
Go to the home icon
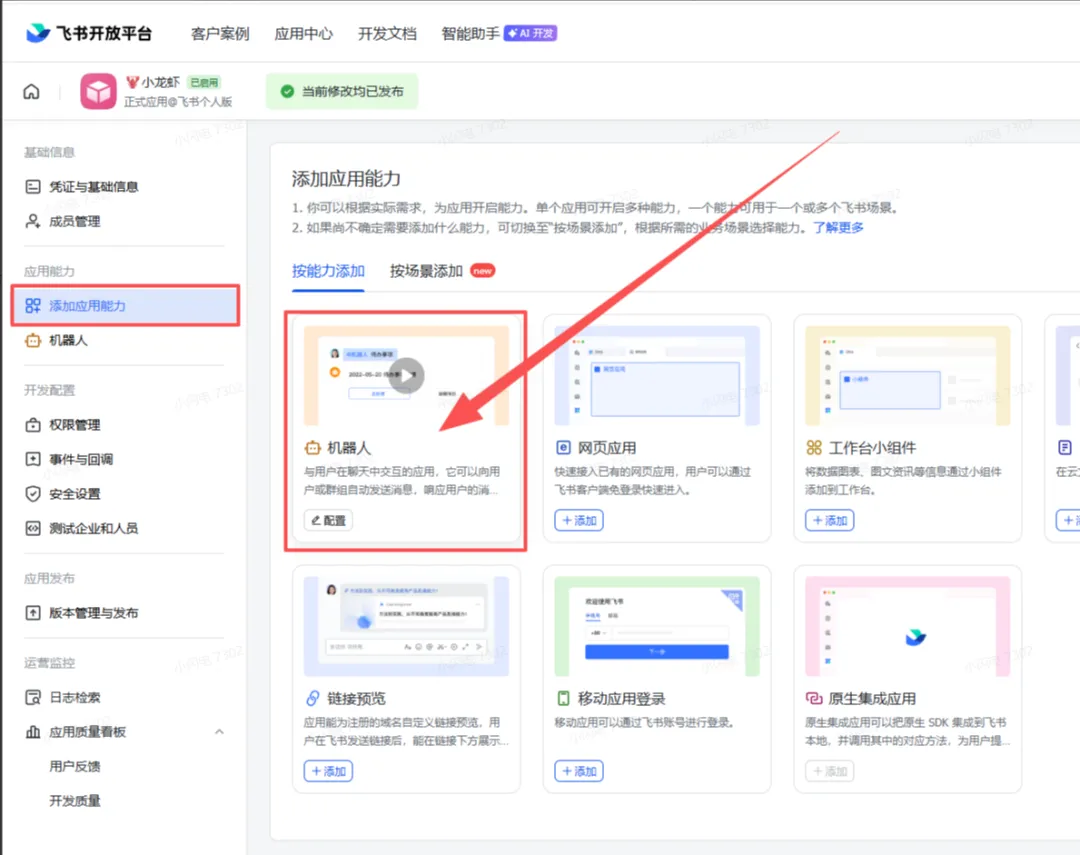31,91
